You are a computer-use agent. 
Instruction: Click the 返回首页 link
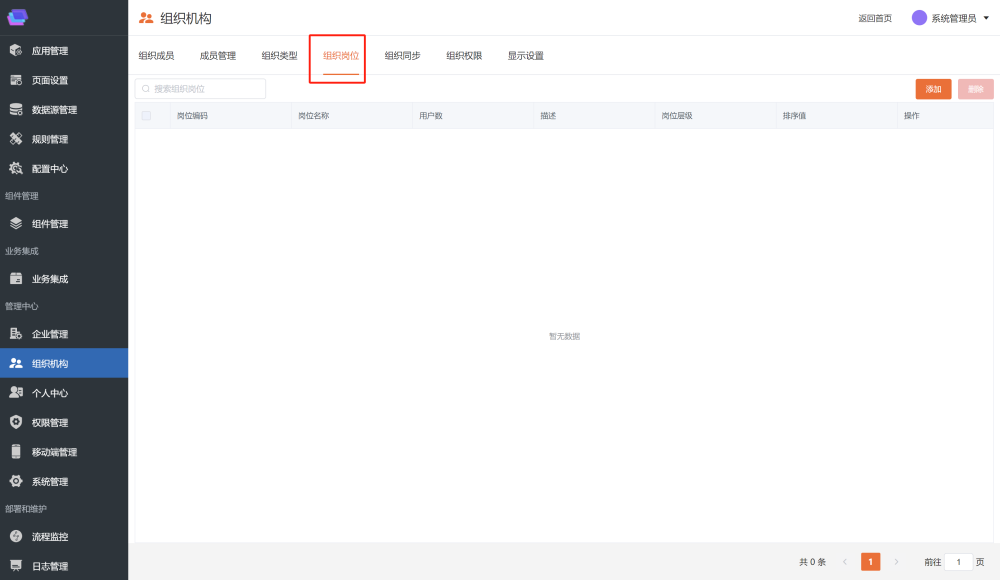click(x=874, y=18)
